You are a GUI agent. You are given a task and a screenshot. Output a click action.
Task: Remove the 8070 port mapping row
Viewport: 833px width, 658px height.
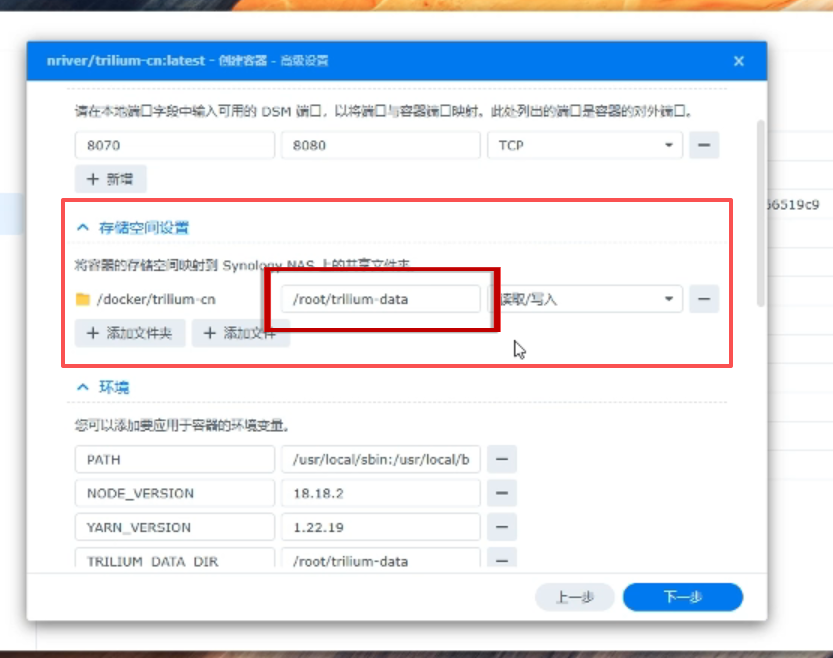[704, 145]
